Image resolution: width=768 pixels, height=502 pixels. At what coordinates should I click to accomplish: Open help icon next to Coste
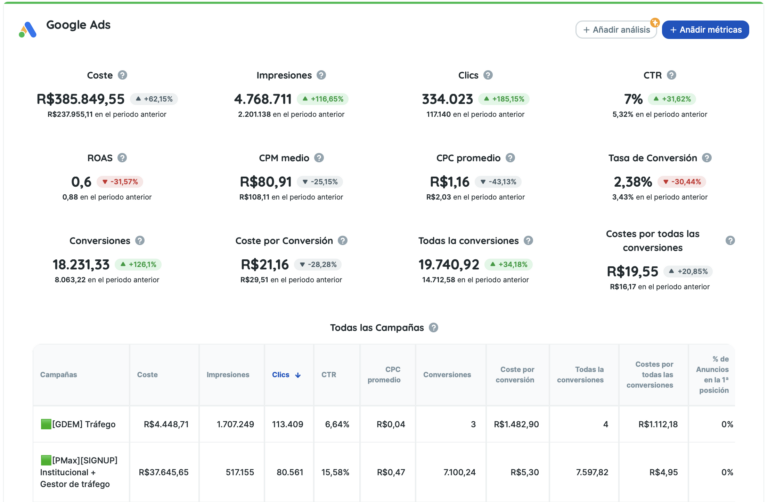122,75
